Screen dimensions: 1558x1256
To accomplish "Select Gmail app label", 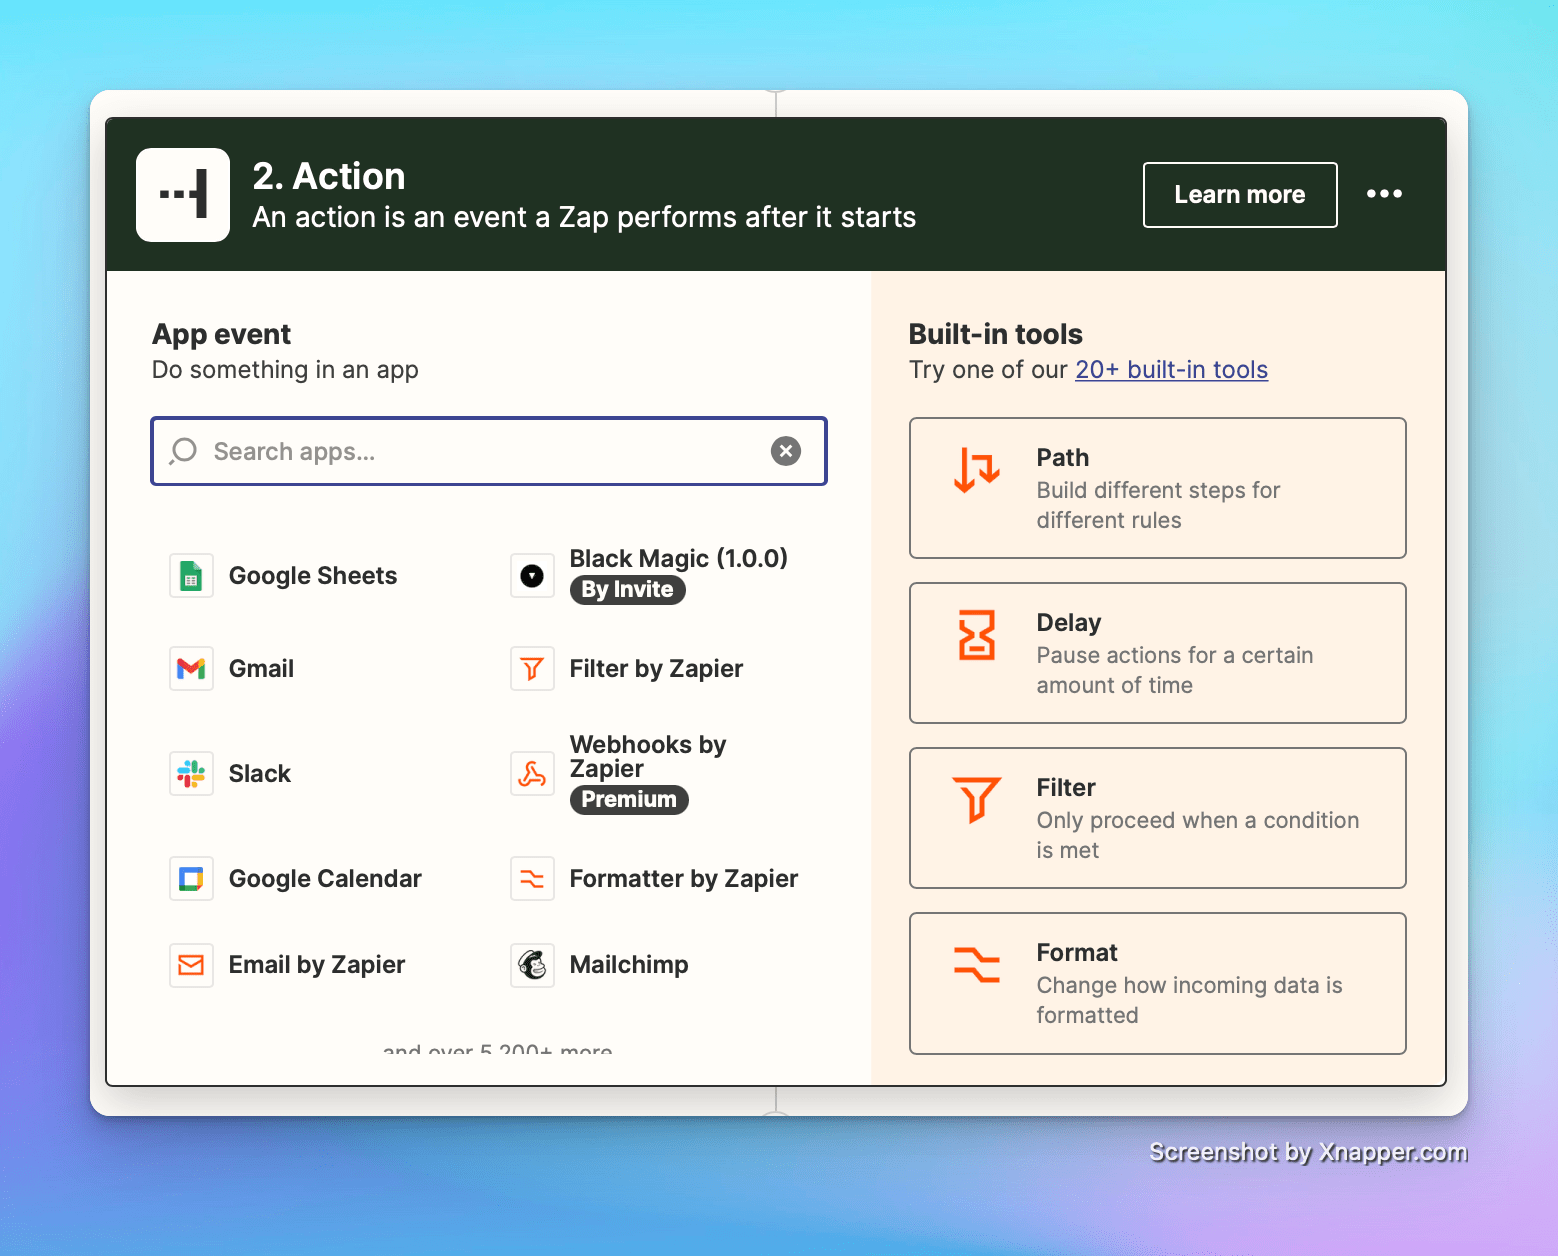I will pos(261,669).
